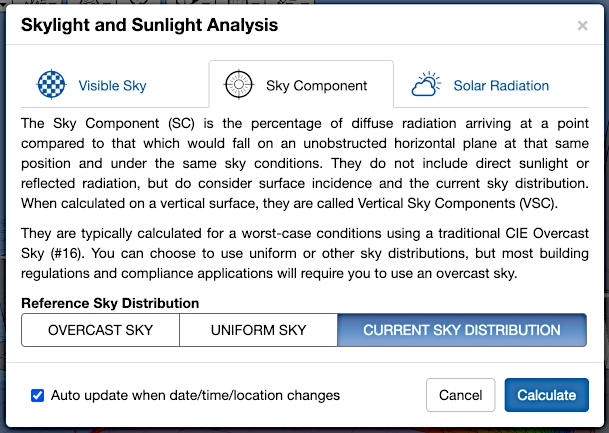Uncheck the Auto update checkbox
The width and height of the screenshot is (609, 433).
pos(38,395)
